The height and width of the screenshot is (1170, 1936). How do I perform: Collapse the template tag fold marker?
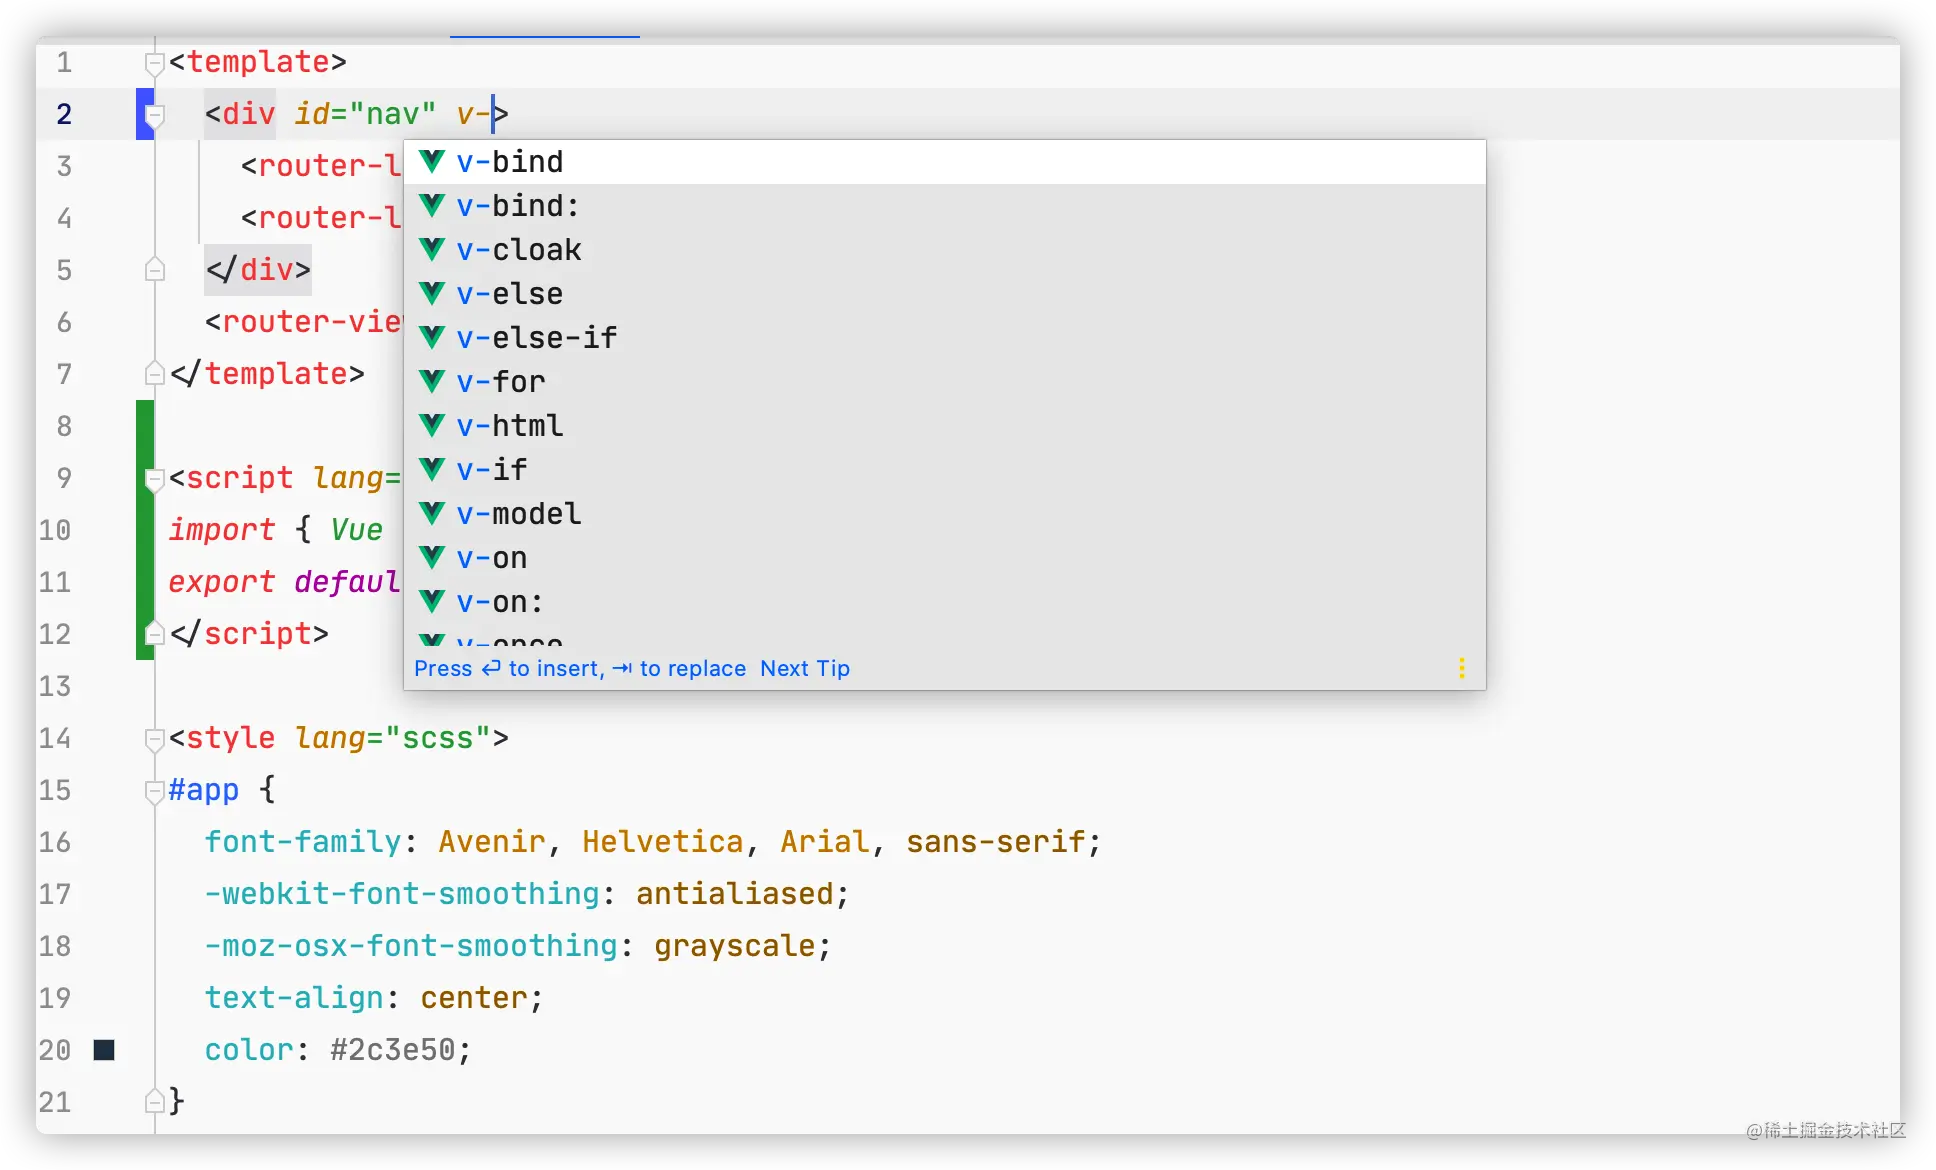[x=154, y=63]
